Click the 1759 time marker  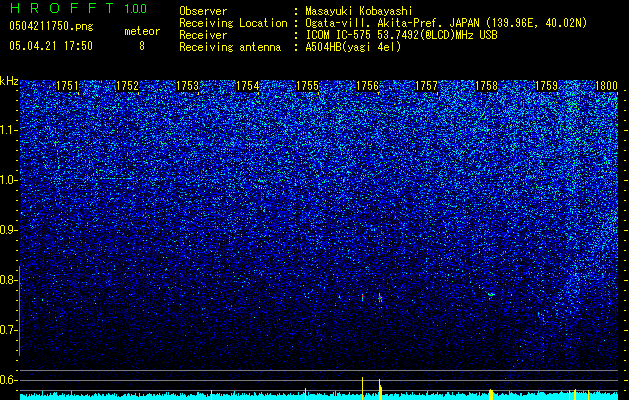click(546, 86)
